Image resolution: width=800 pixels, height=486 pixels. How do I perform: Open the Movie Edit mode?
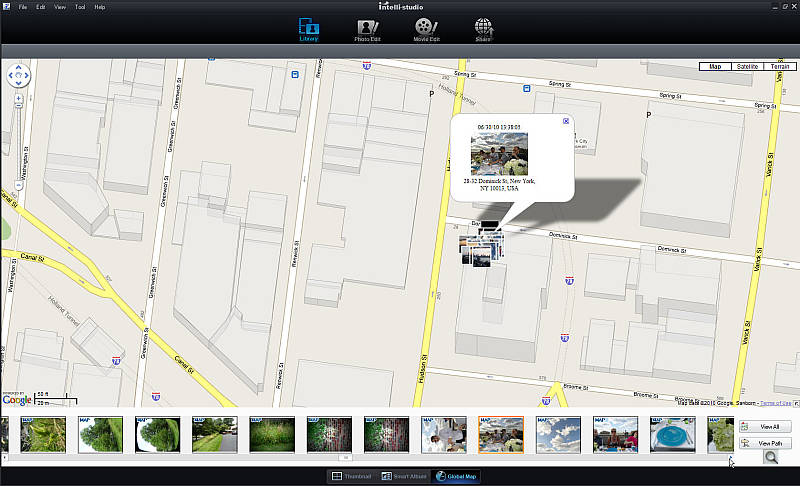coord(427,30)
